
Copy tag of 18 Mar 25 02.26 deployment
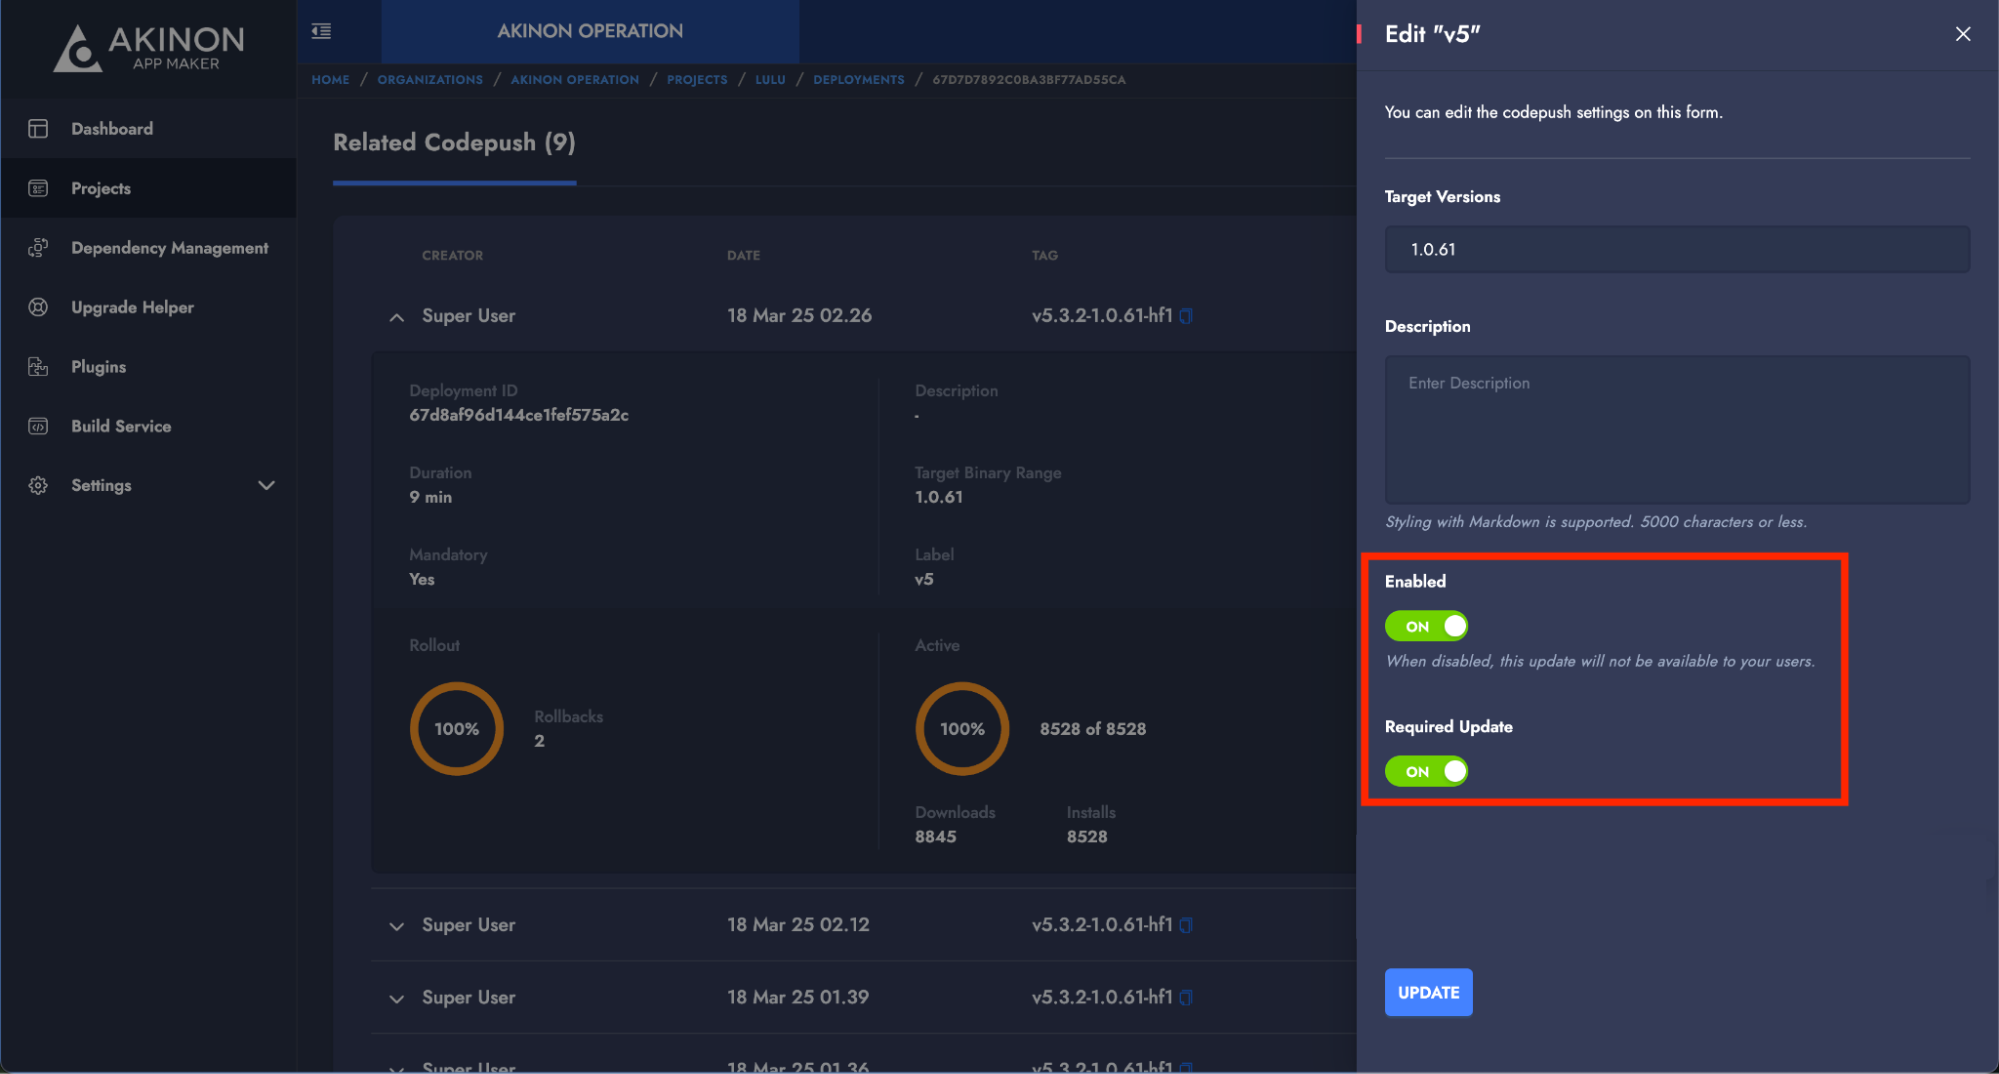[x=1186, y=316]
